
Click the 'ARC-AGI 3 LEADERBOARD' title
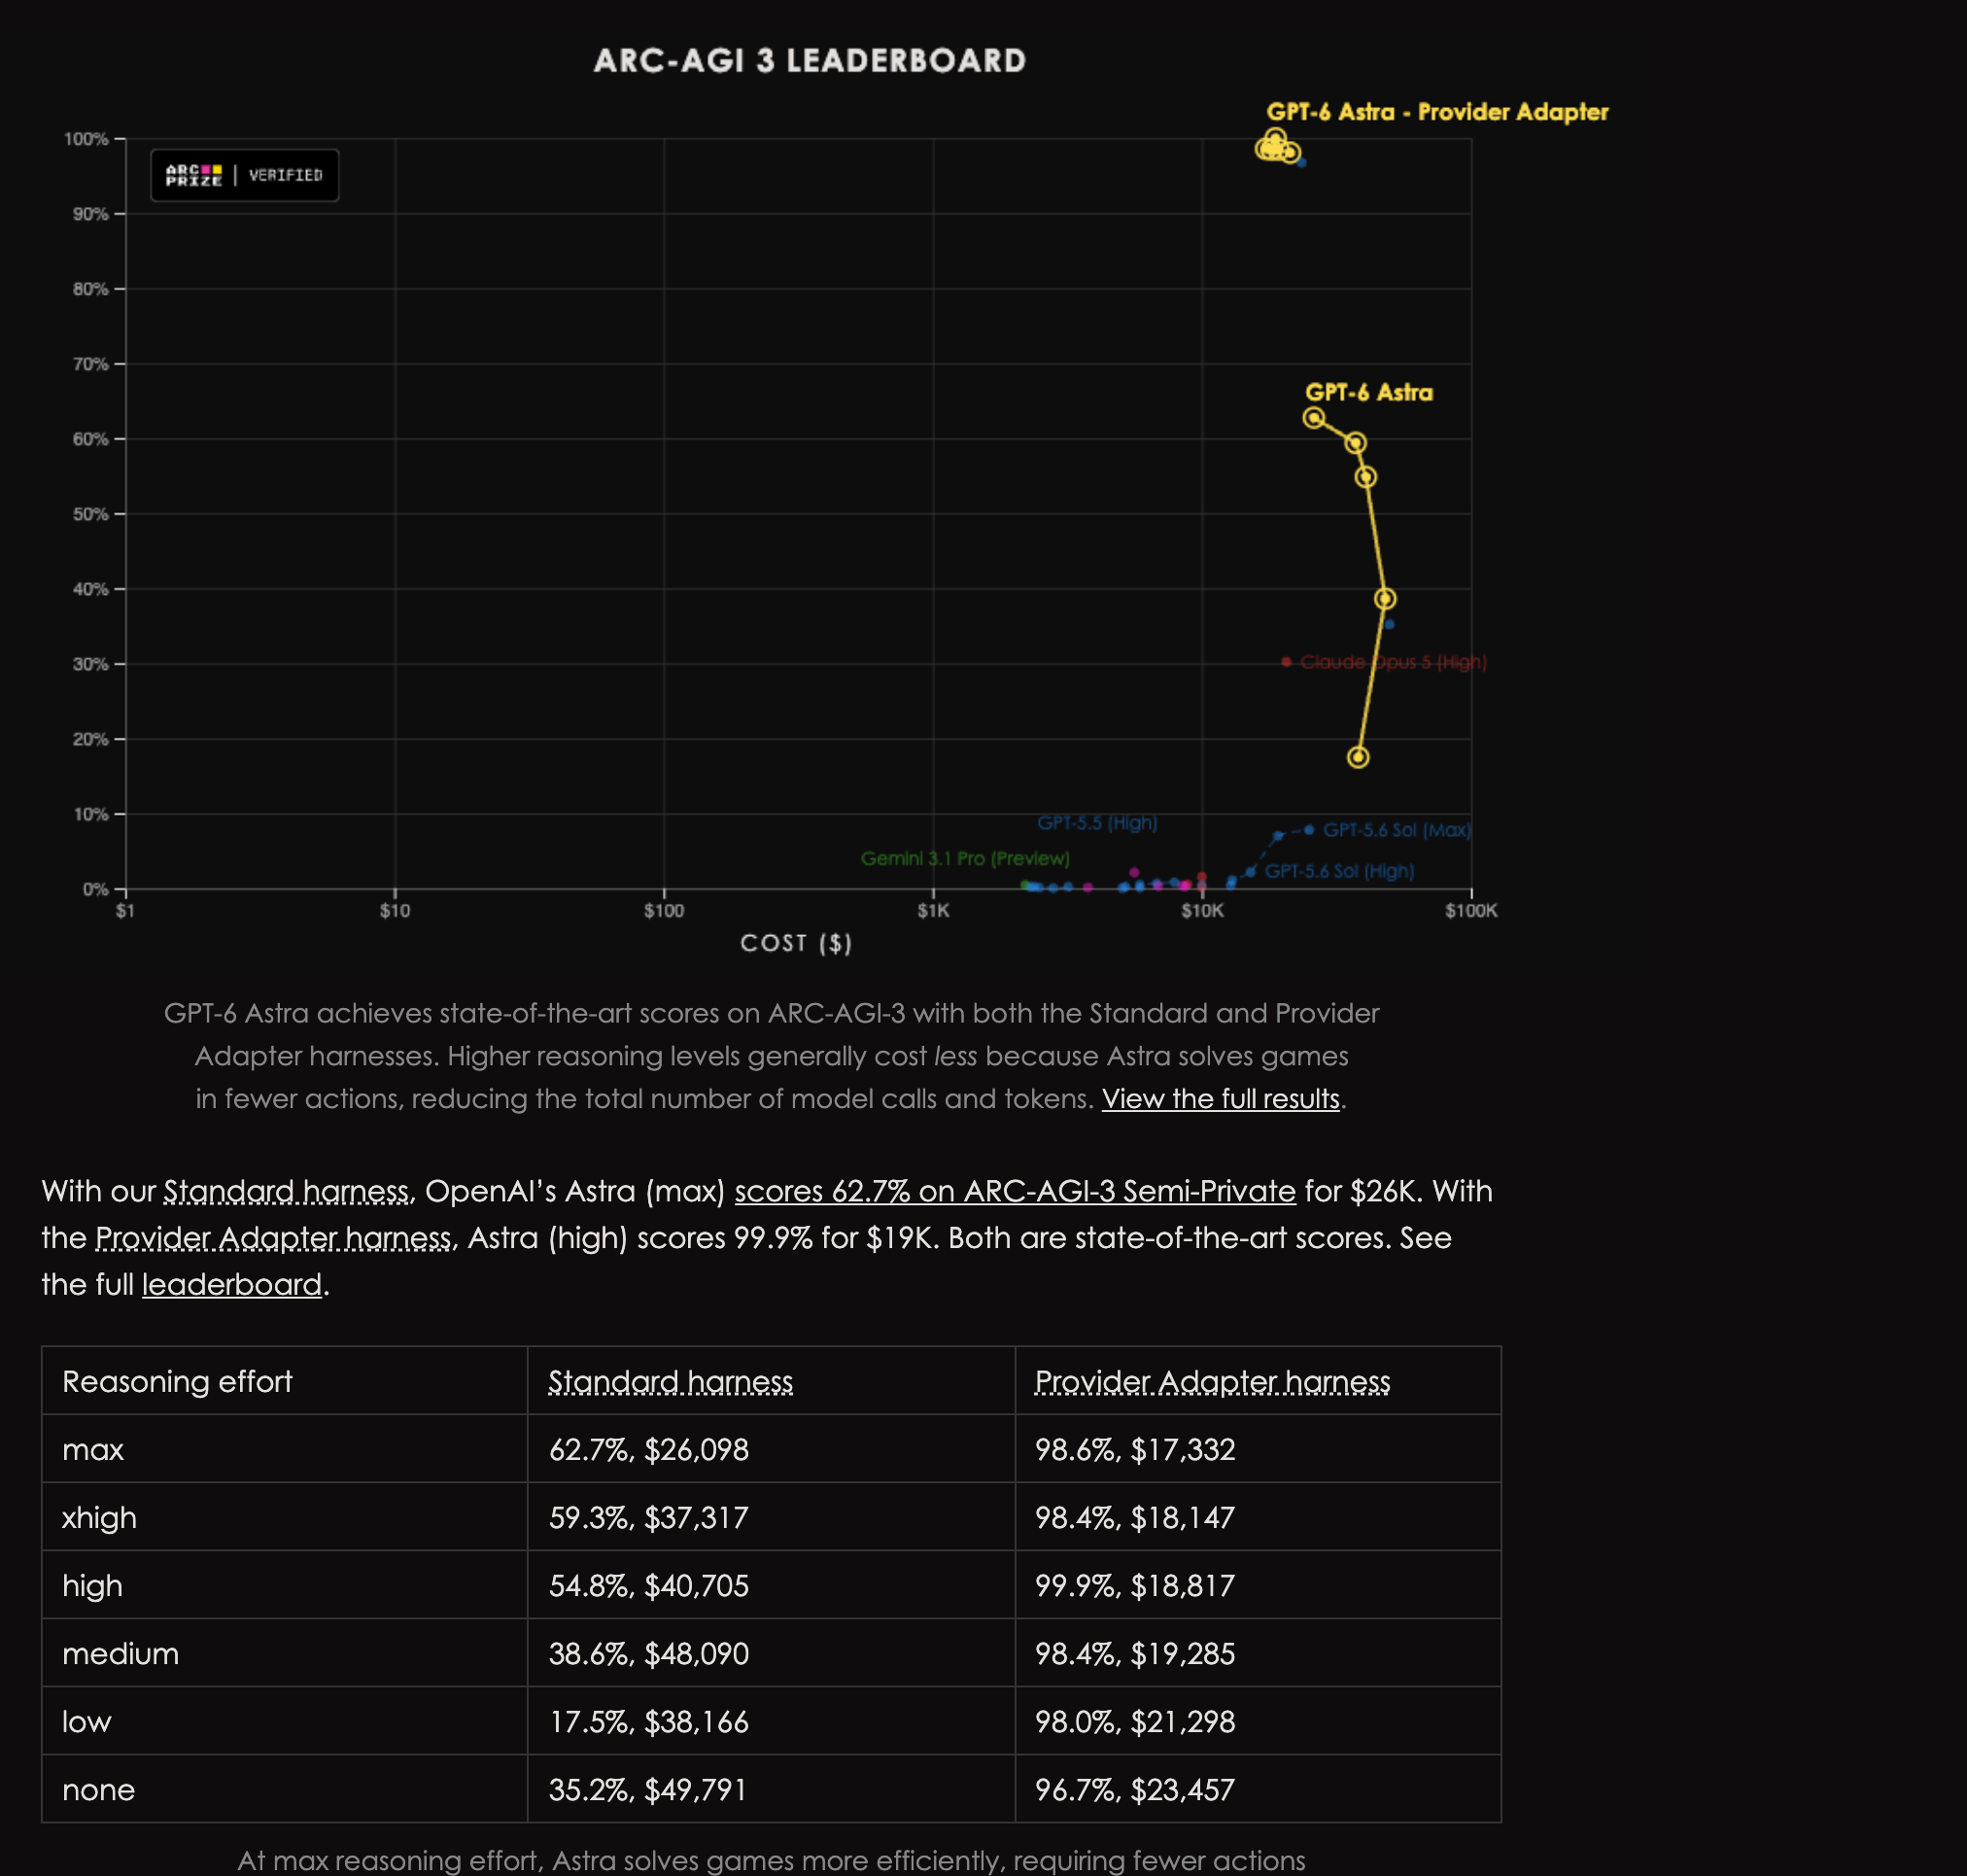point(809,61)
